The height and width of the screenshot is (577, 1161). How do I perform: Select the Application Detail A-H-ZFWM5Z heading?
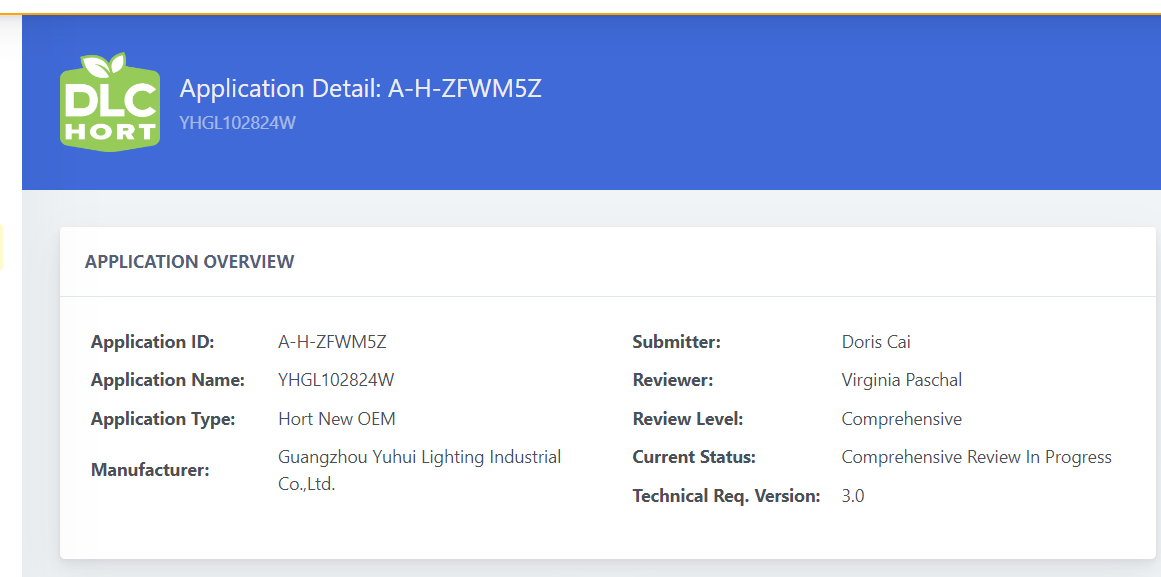[361, 89]
